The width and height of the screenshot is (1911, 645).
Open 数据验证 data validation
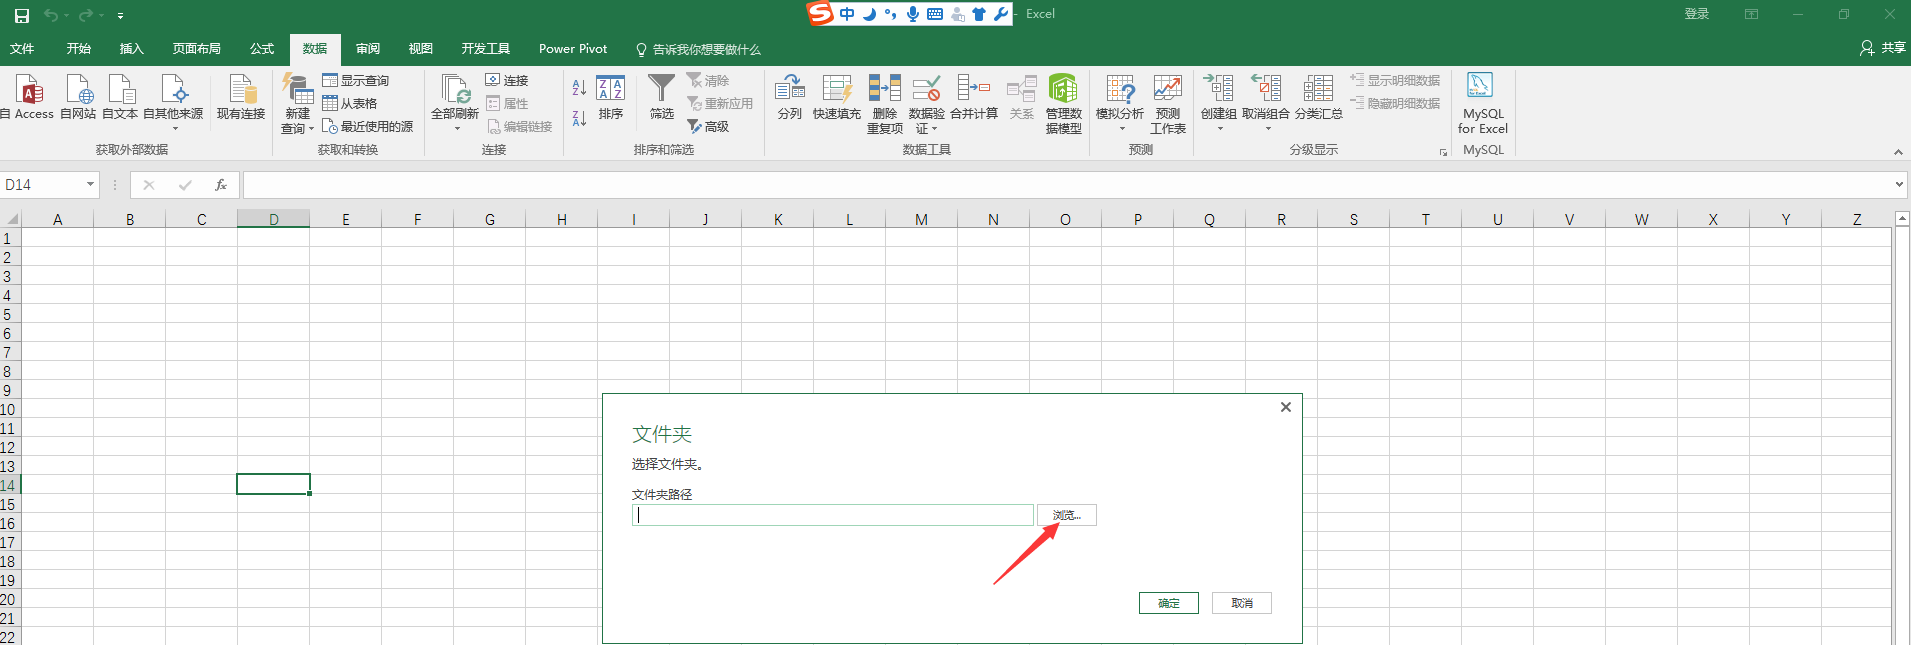click(926, 103)
